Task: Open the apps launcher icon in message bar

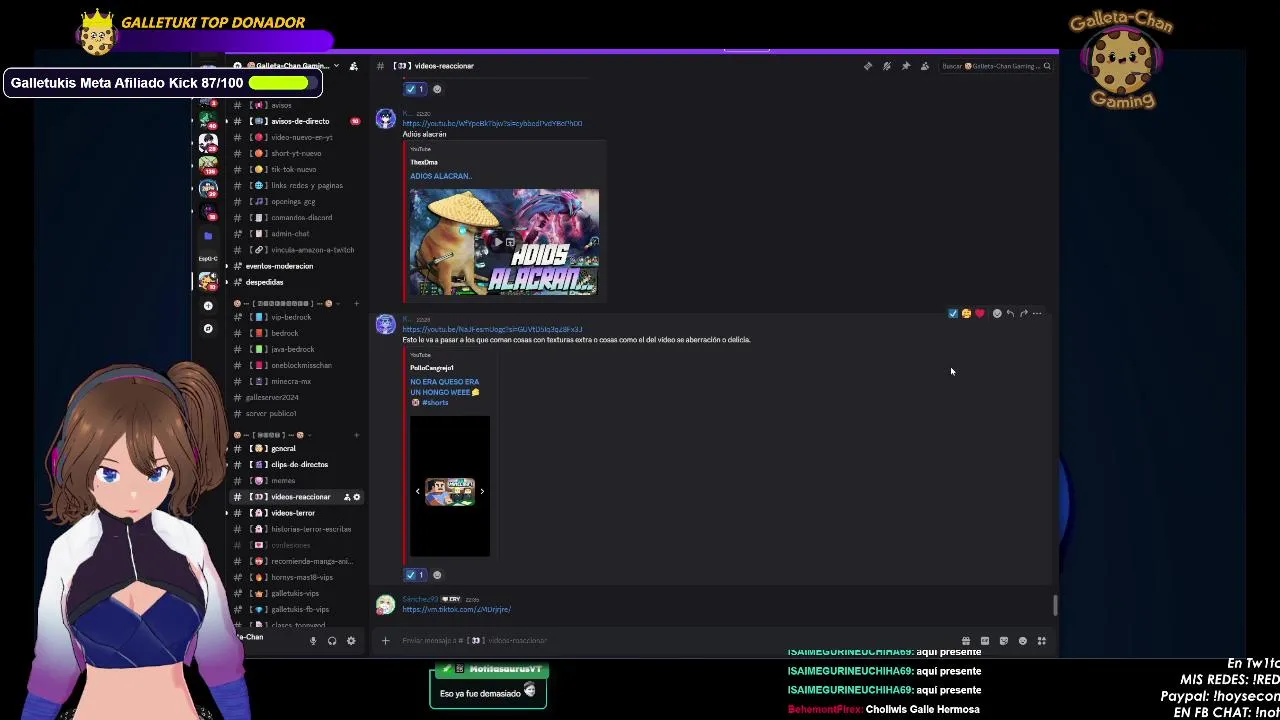Action: point(1041,641)
